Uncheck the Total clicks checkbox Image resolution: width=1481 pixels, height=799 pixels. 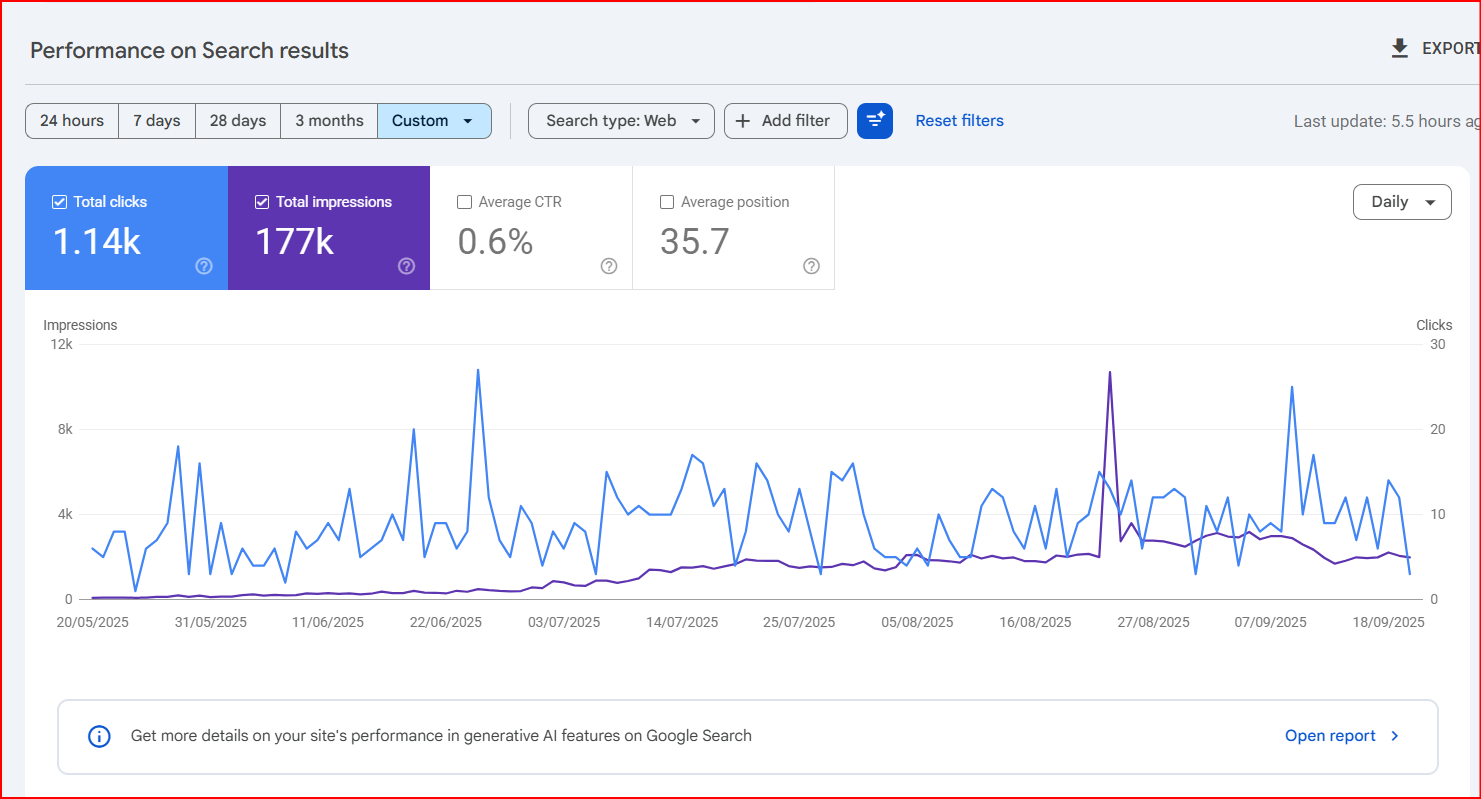coord(60,202)
